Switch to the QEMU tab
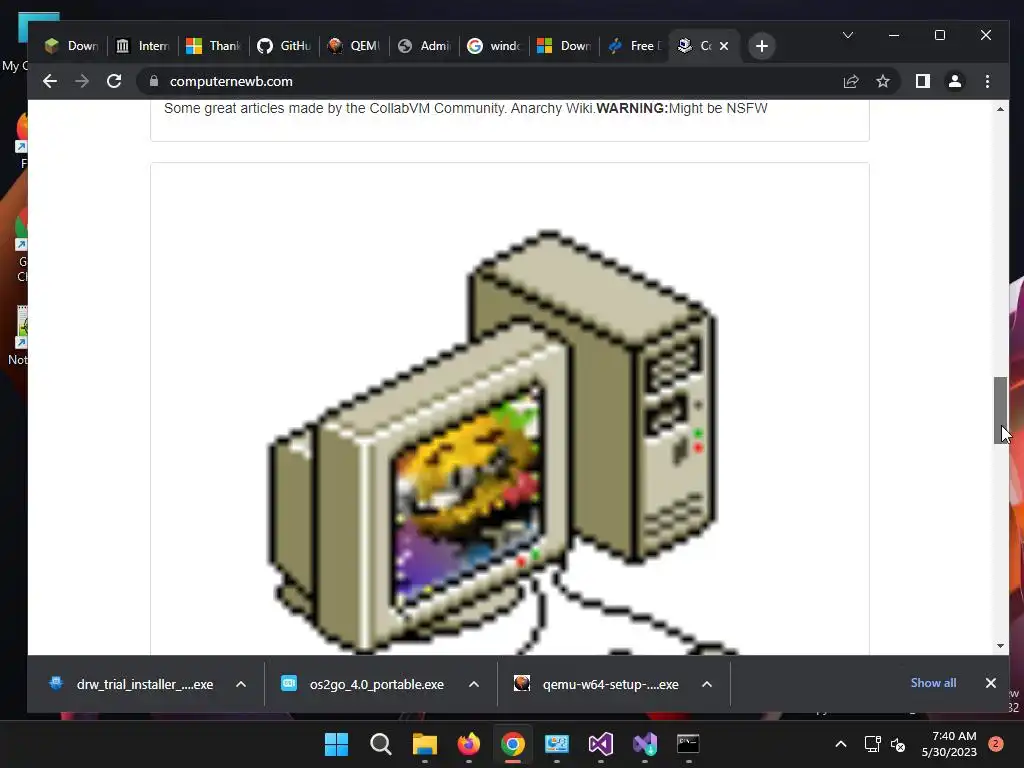This screenshot has height=768, width=1024. click(x=354, y=46)
